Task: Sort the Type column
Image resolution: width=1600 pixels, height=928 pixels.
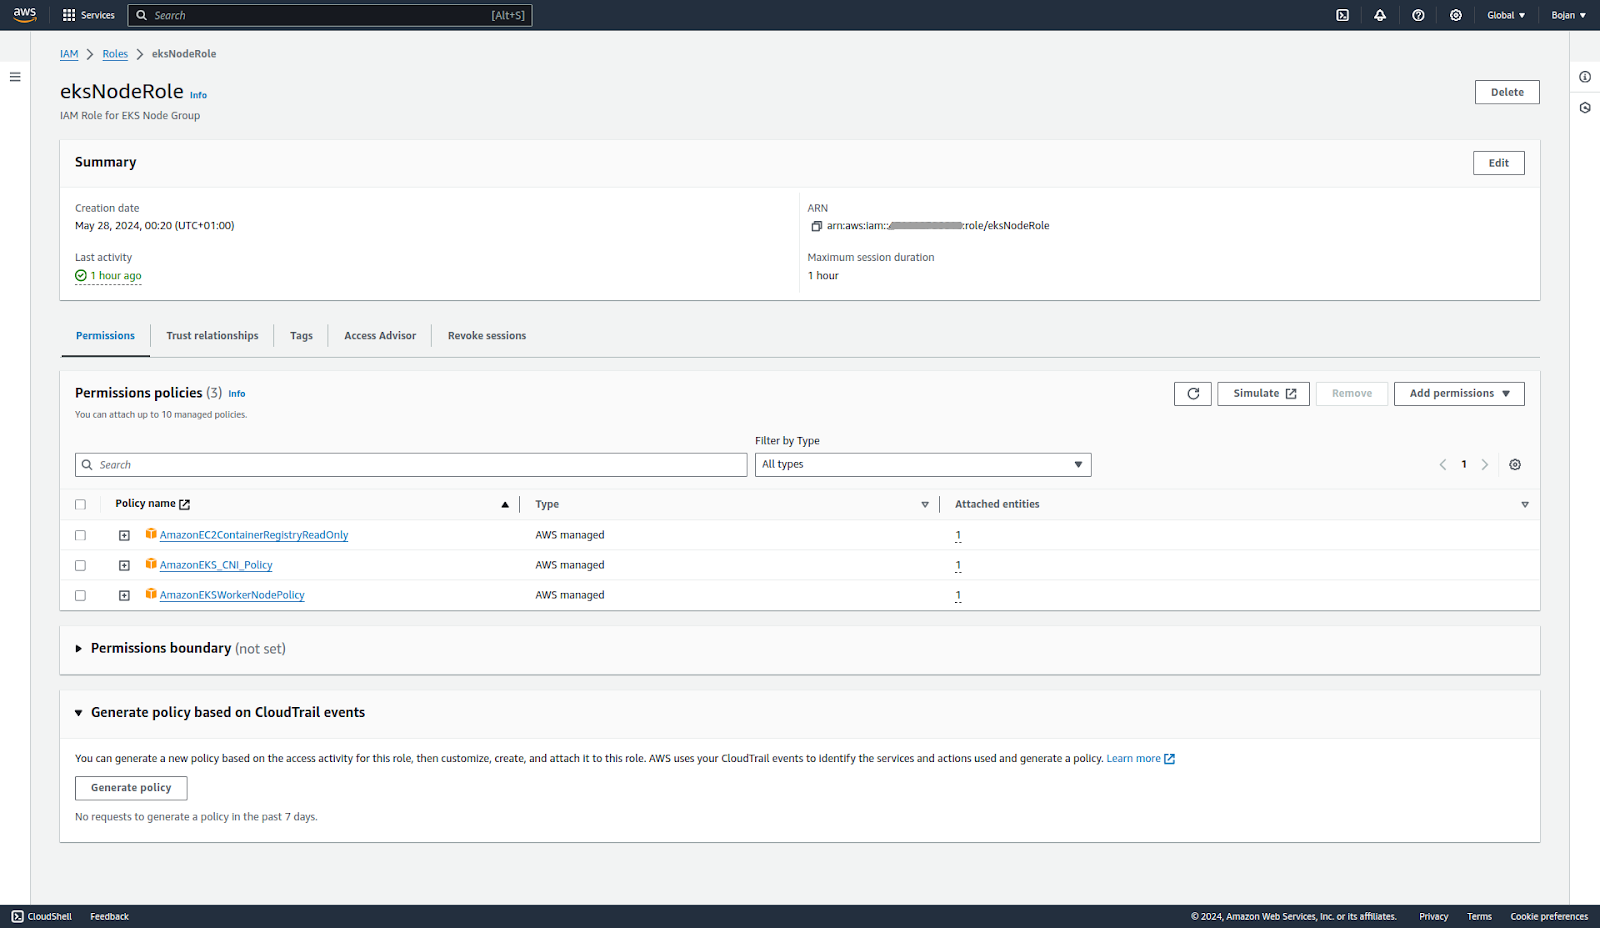Action: tap(925, 505)
